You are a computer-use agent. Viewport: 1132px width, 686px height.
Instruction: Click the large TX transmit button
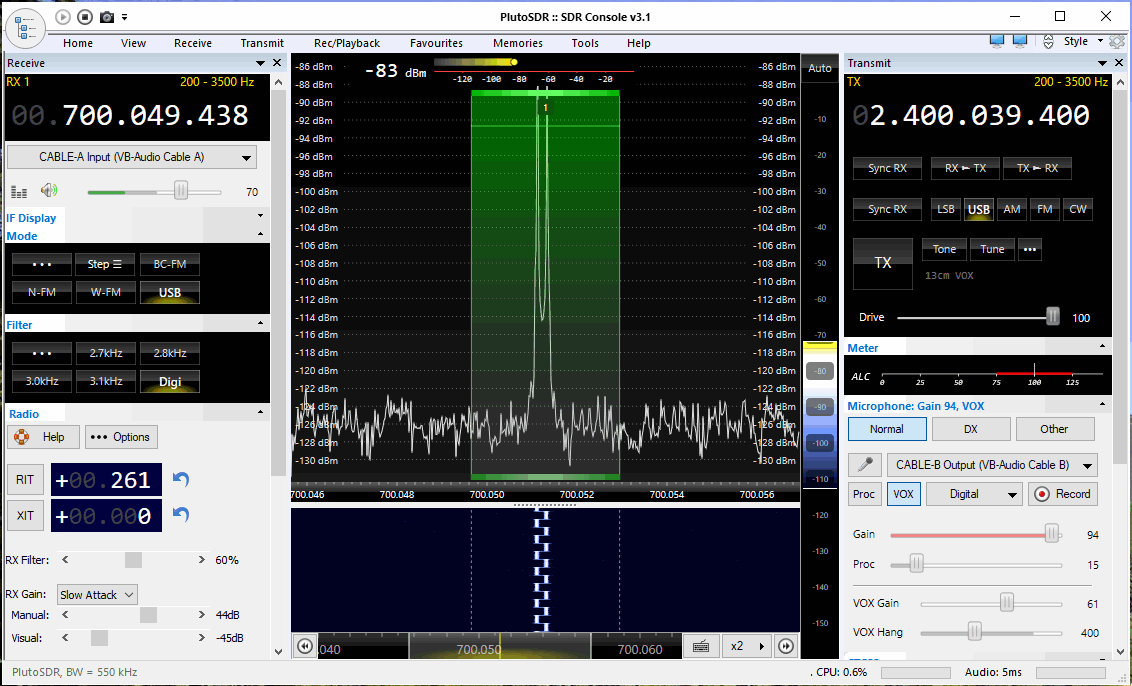[x=882, y=262]
